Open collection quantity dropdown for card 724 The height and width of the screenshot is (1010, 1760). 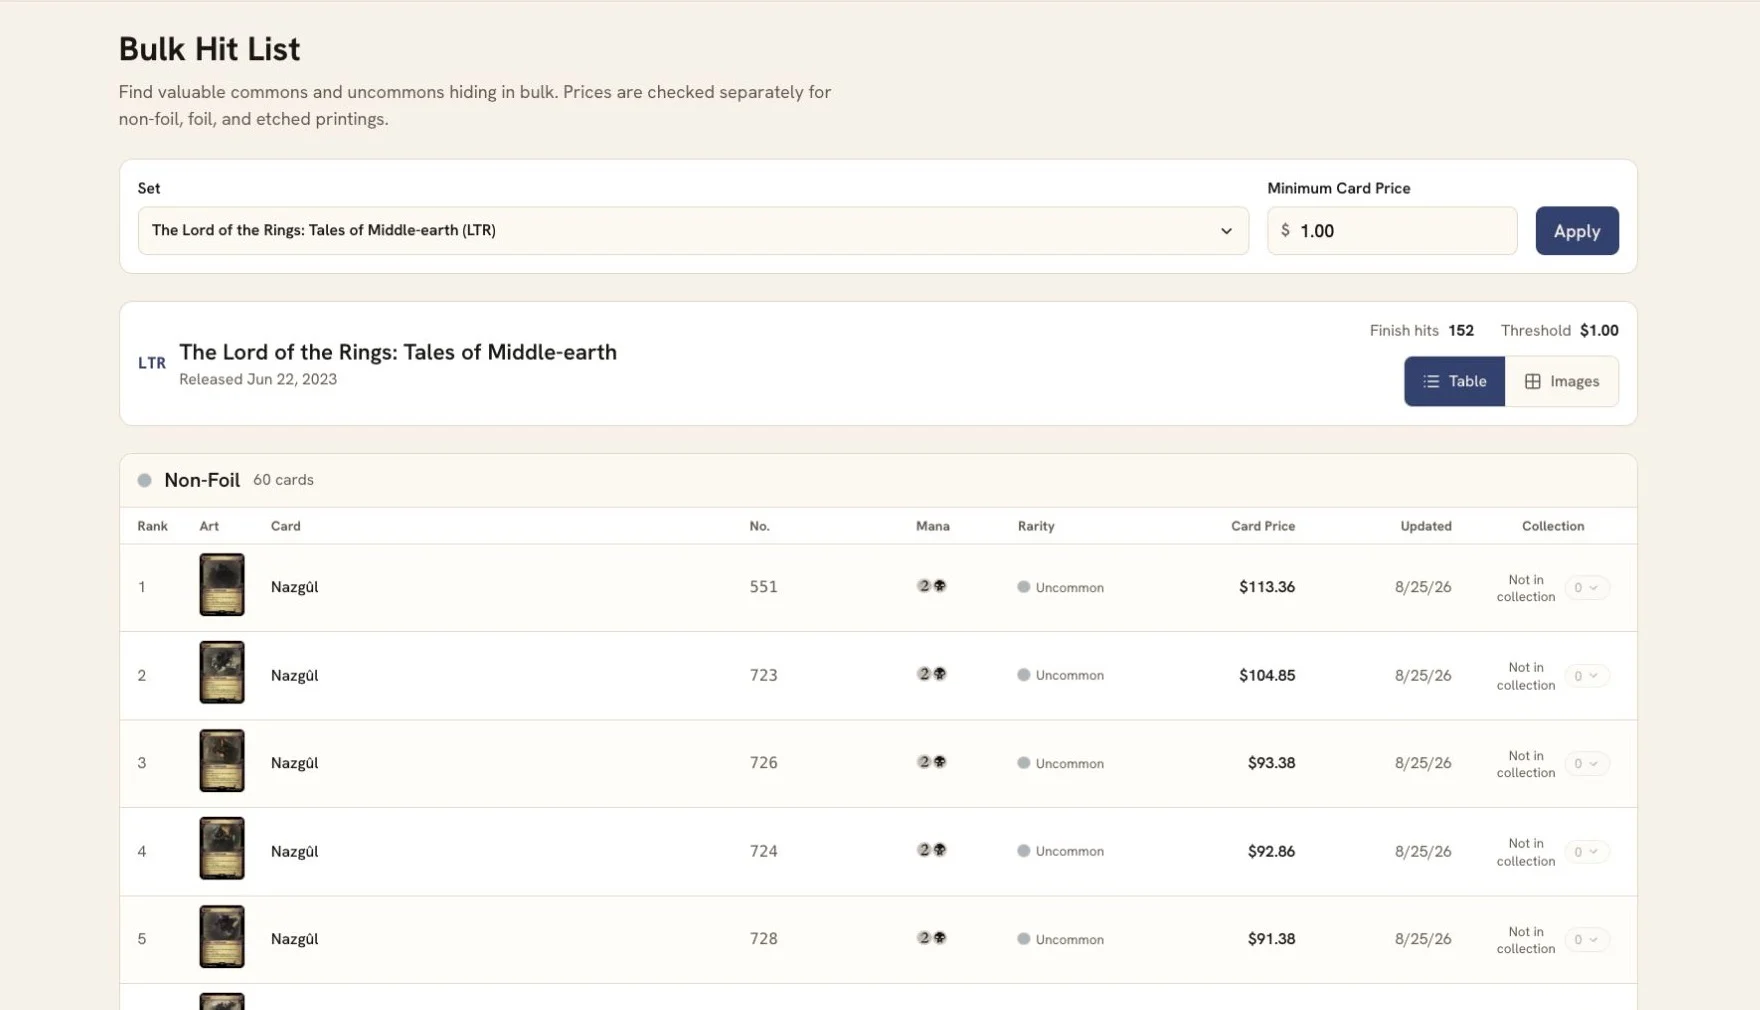click(1586, 852)
